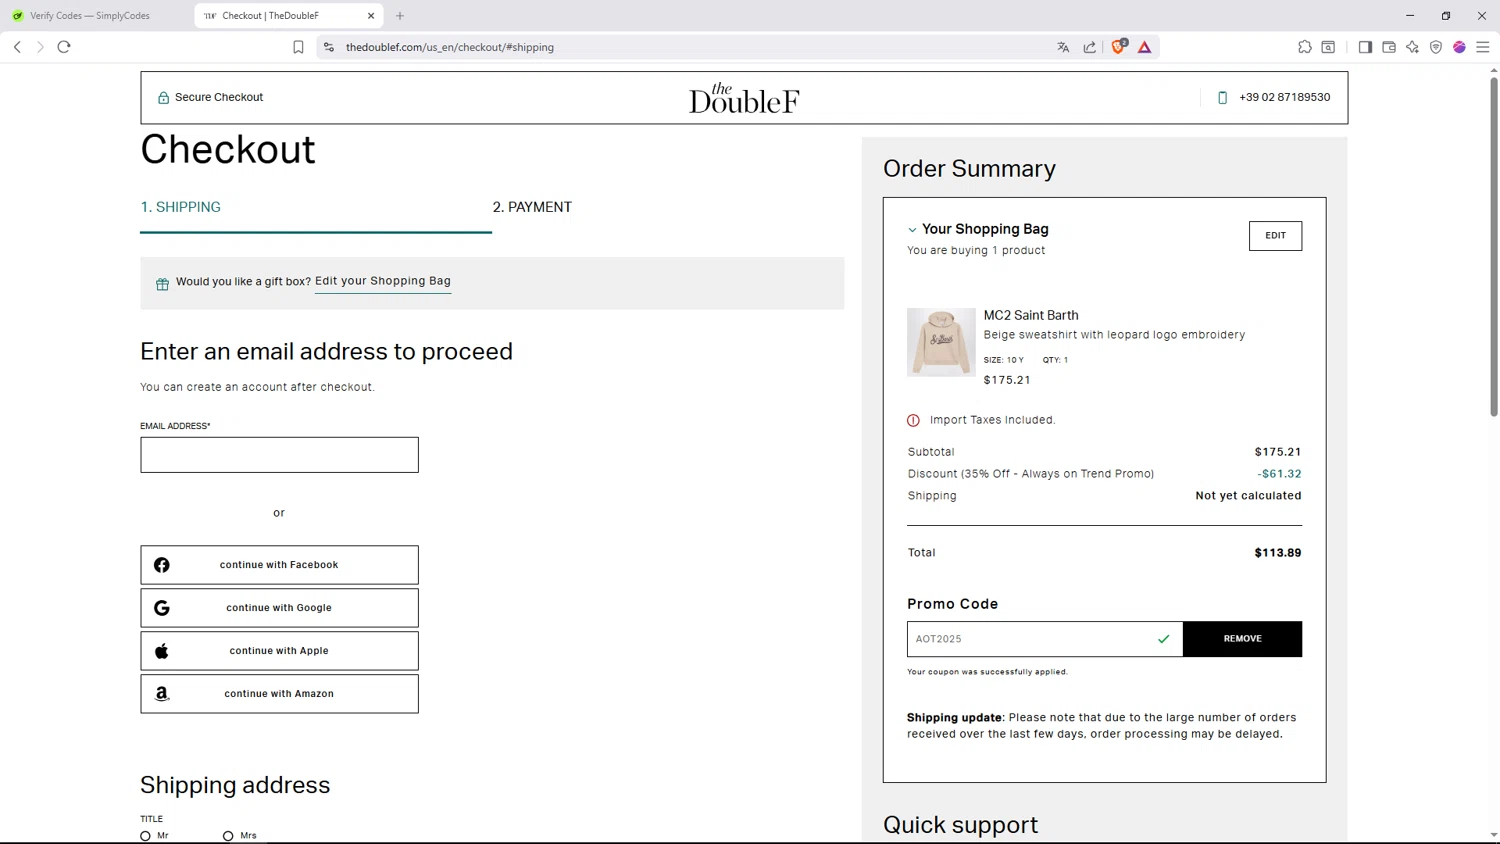This screenshot has width=1500, height=844.
Task: Click the email address input field
Action: click(279, 455)
